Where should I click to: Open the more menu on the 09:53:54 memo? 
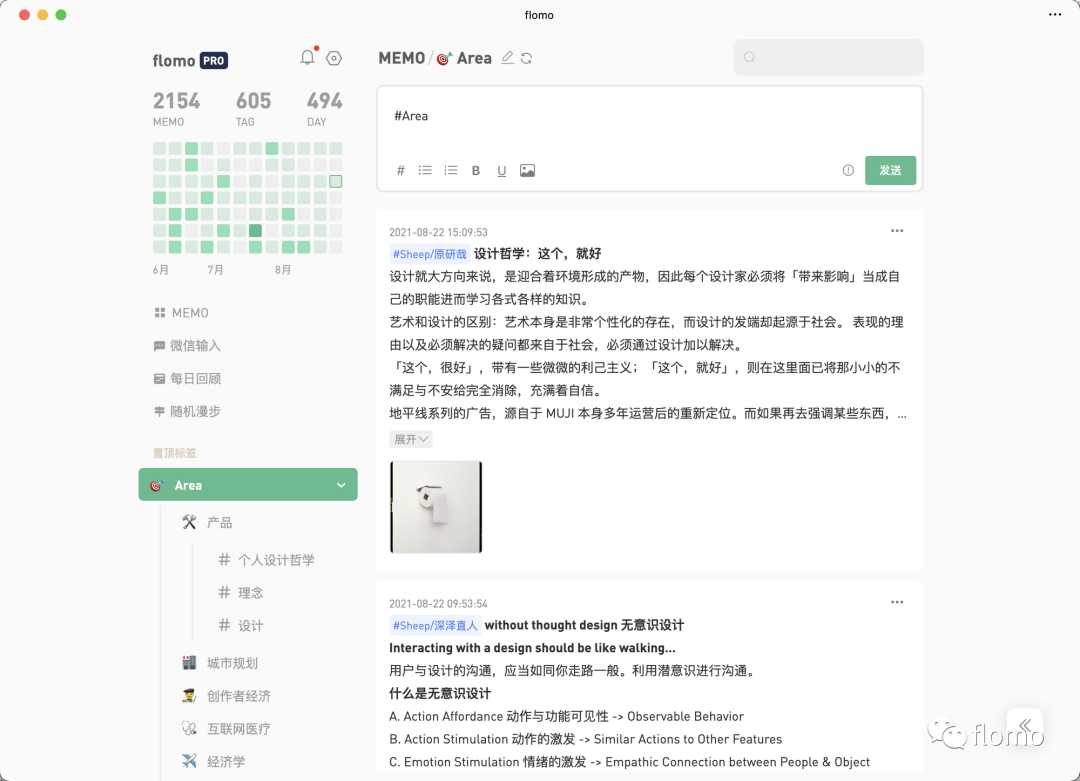click(897, 602)
